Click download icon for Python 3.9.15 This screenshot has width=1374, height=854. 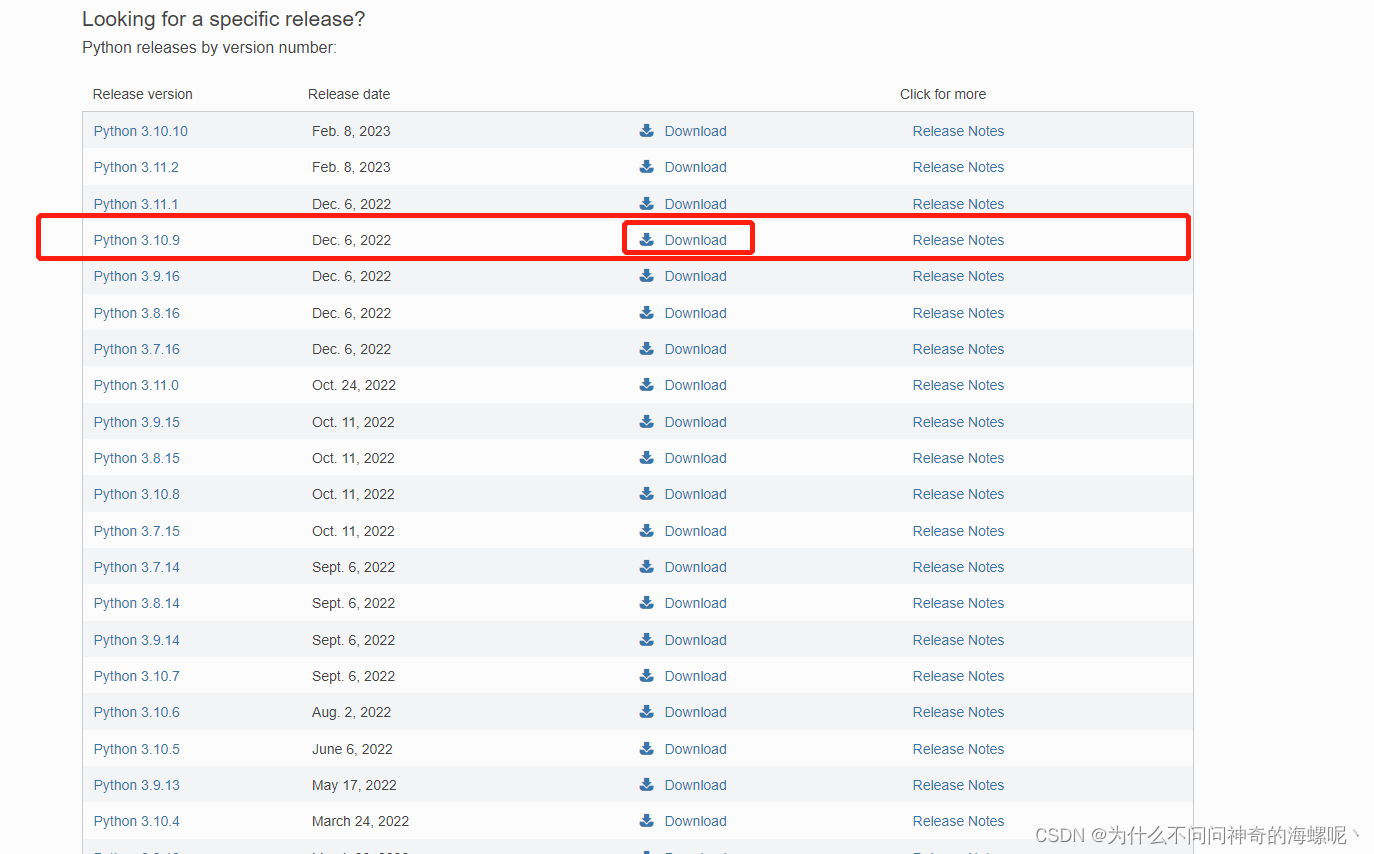[647, 421]
